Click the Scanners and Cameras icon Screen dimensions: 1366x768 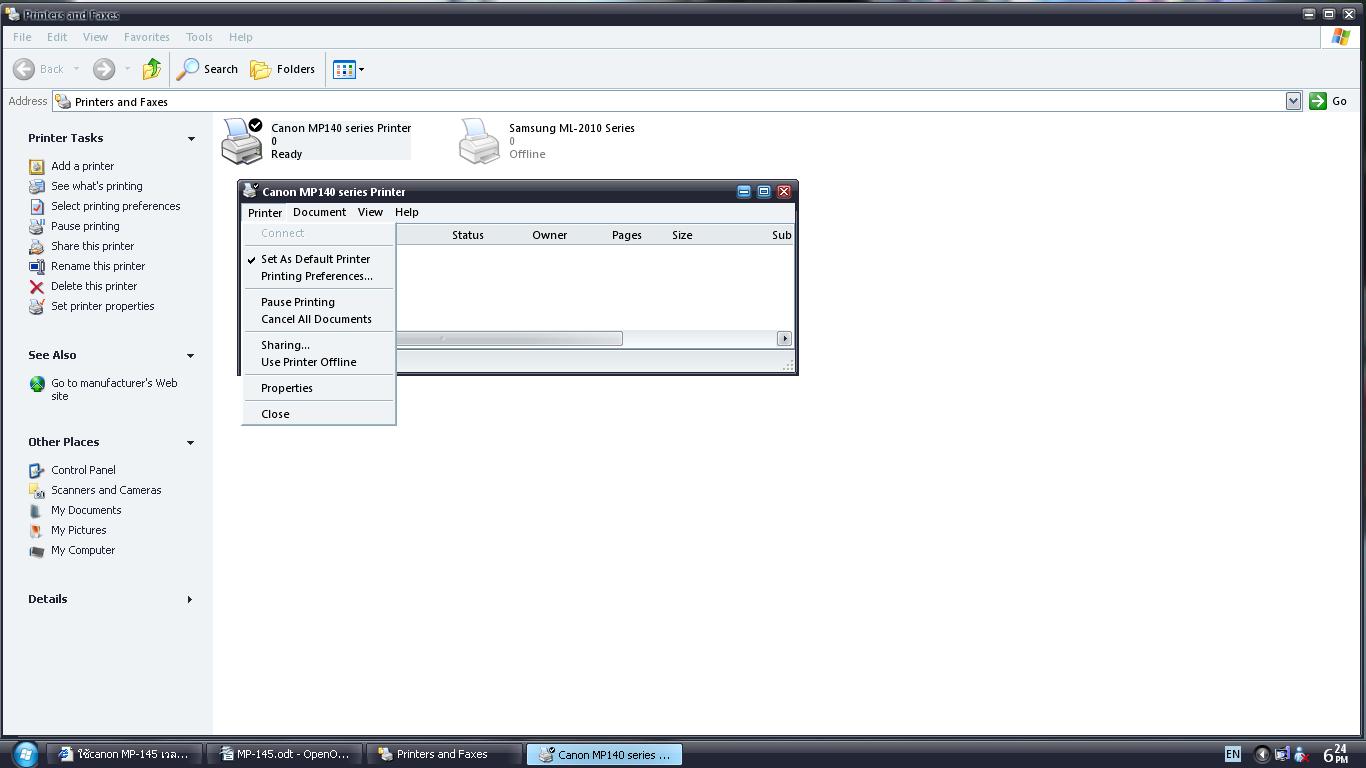37,490
